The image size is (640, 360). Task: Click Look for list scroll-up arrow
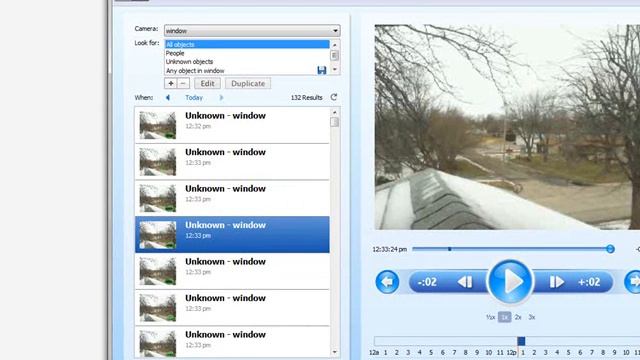point(335,44)
